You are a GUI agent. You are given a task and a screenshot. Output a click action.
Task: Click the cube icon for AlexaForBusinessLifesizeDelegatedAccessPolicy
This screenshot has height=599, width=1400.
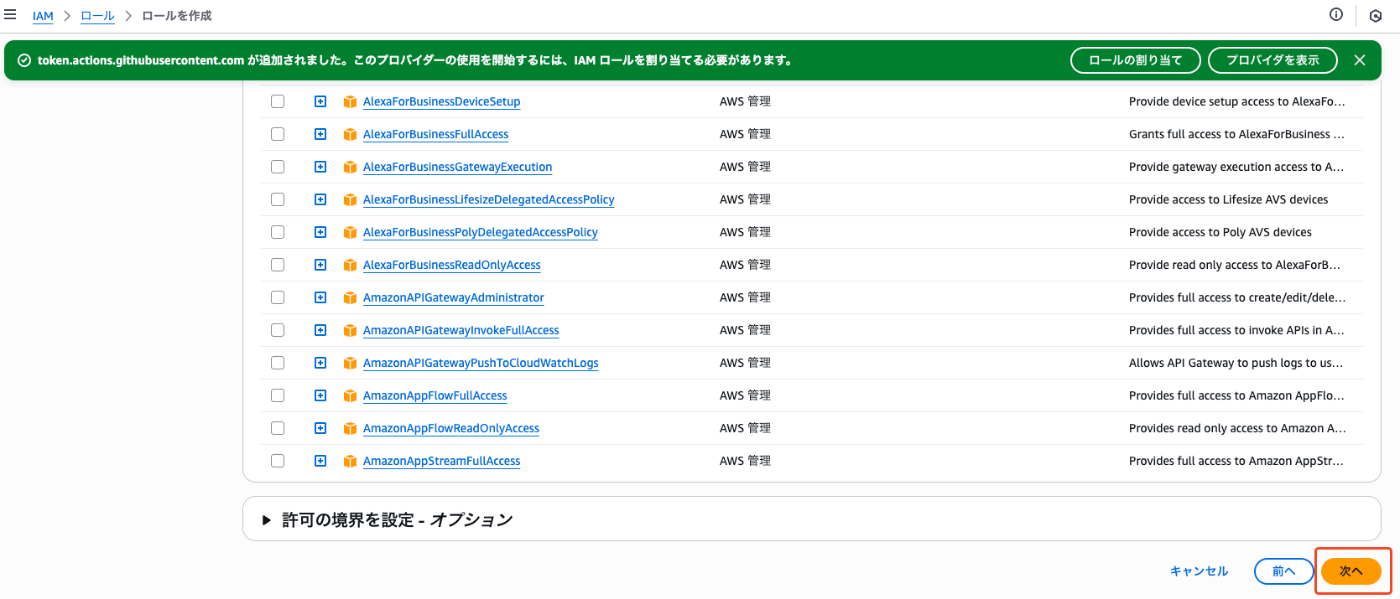coord(350,200)
